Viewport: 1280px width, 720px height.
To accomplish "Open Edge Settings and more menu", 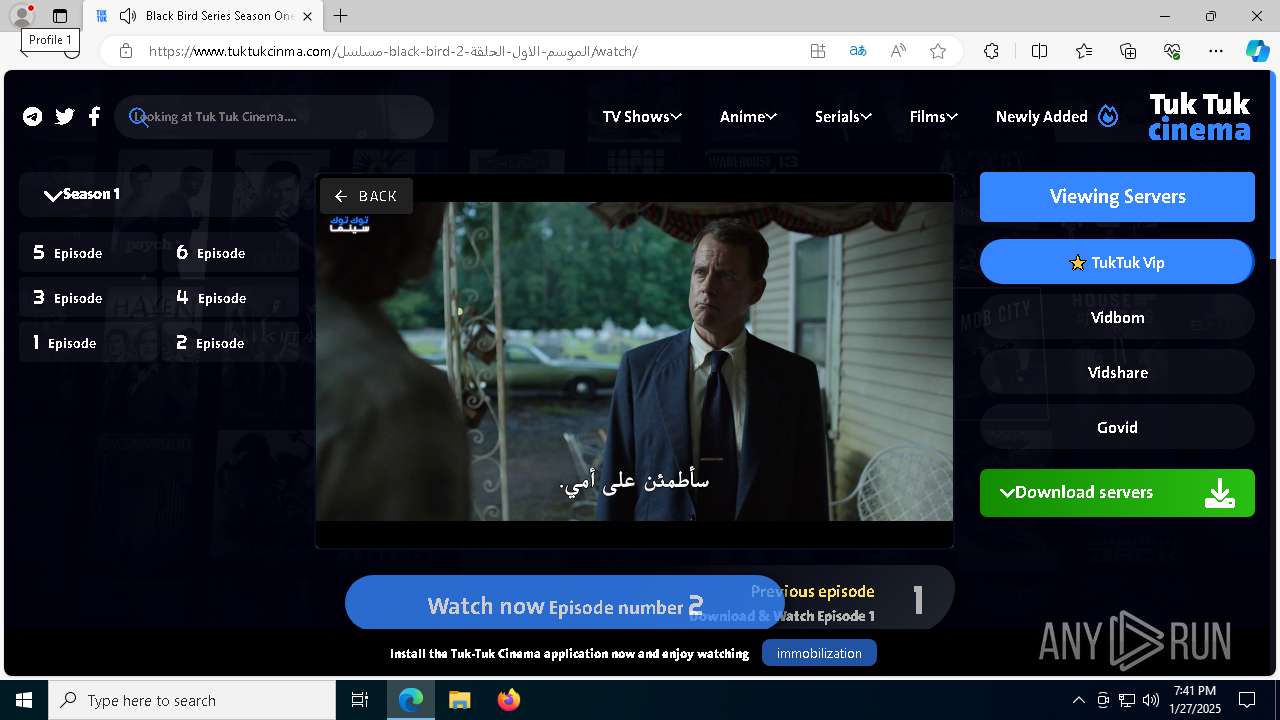I will (x=1216, y=51).
